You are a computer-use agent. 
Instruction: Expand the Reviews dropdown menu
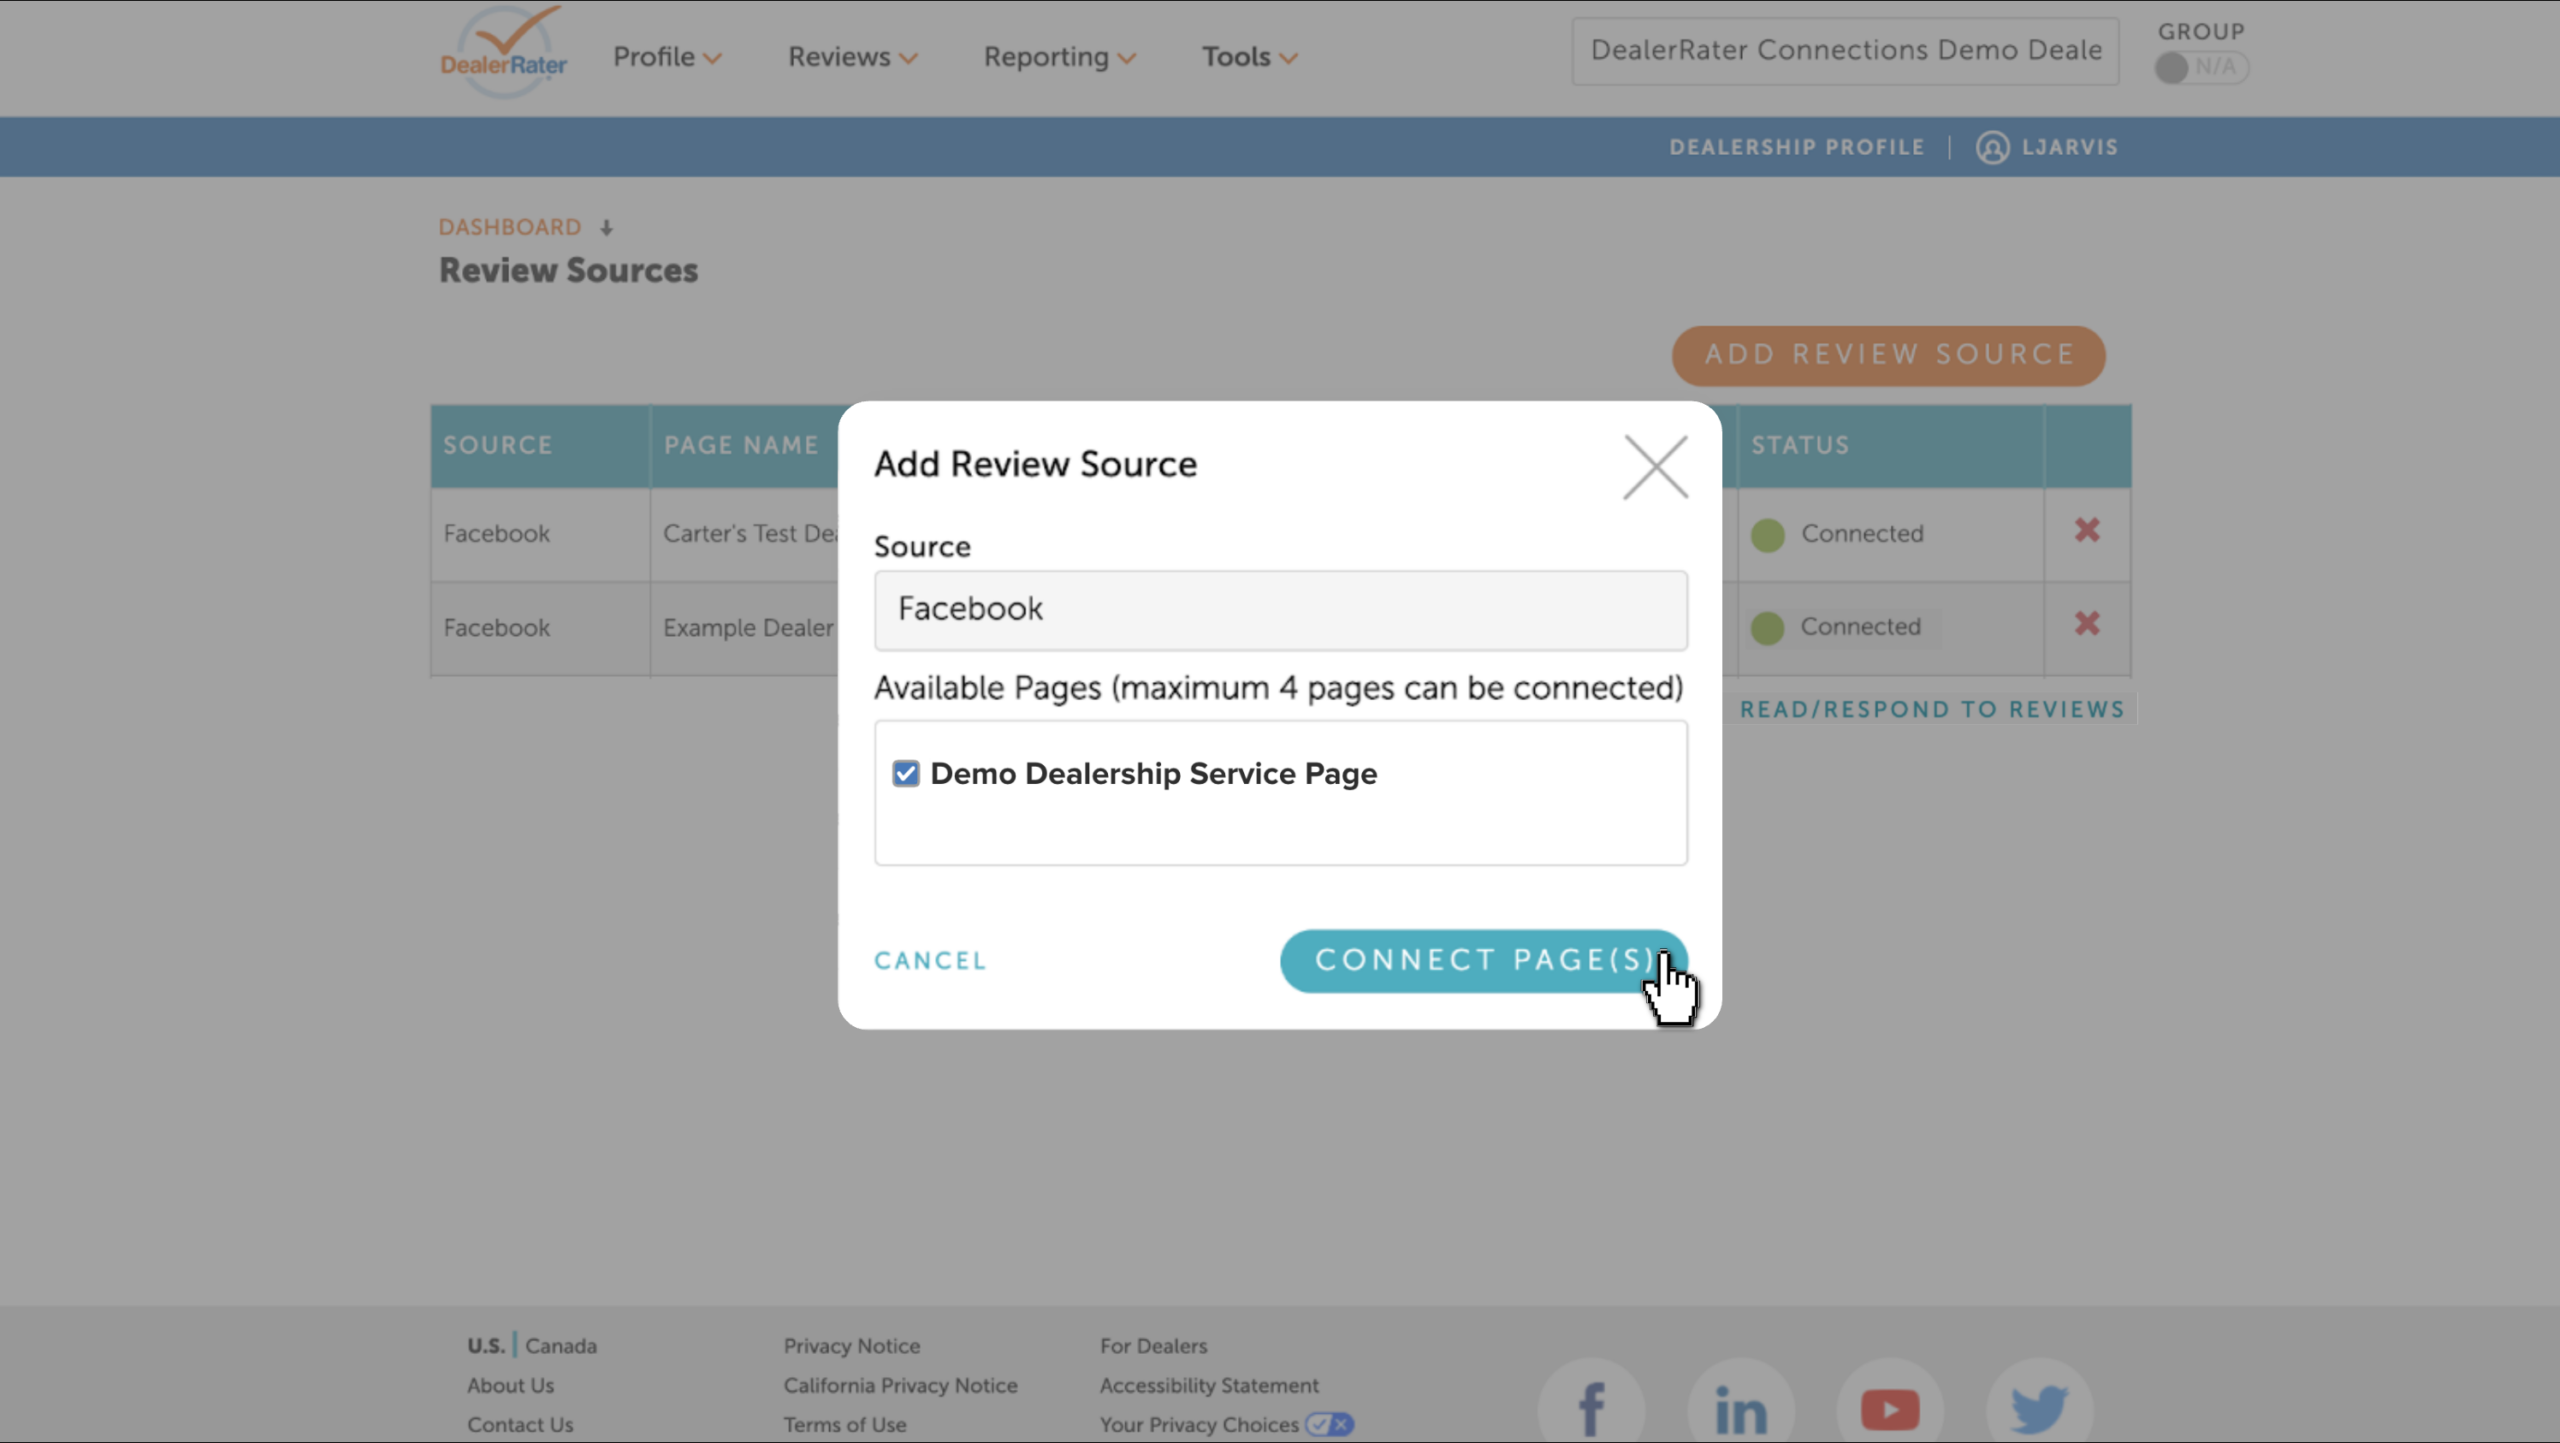coord(852,57)
